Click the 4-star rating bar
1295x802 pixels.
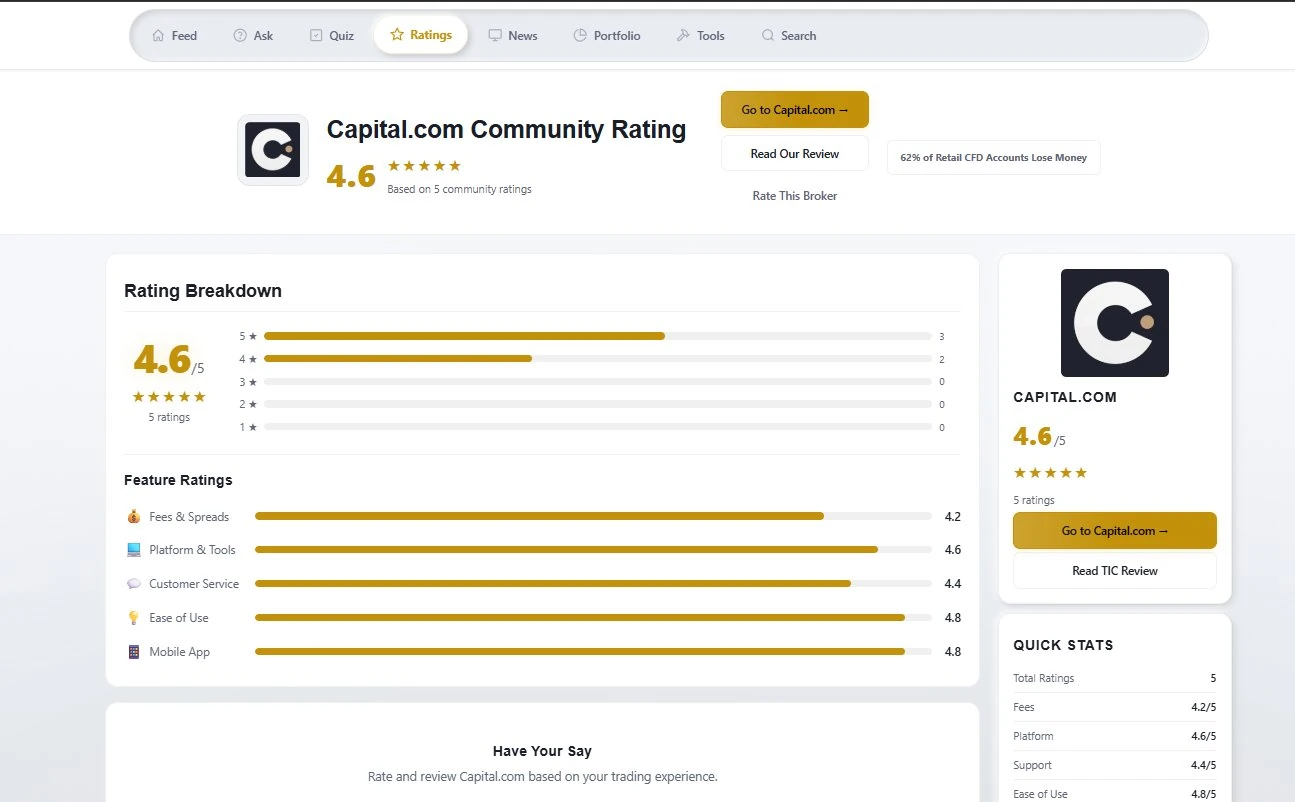(x=598, y=359)
